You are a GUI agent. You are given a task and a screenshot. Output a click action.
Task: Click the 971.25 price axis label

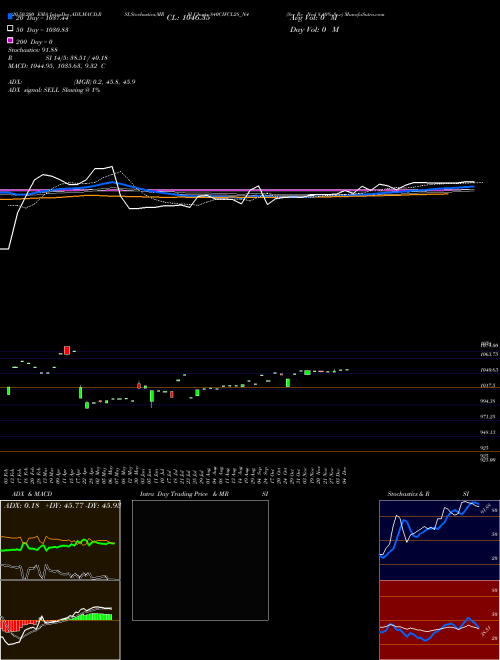tap(488, 417)
